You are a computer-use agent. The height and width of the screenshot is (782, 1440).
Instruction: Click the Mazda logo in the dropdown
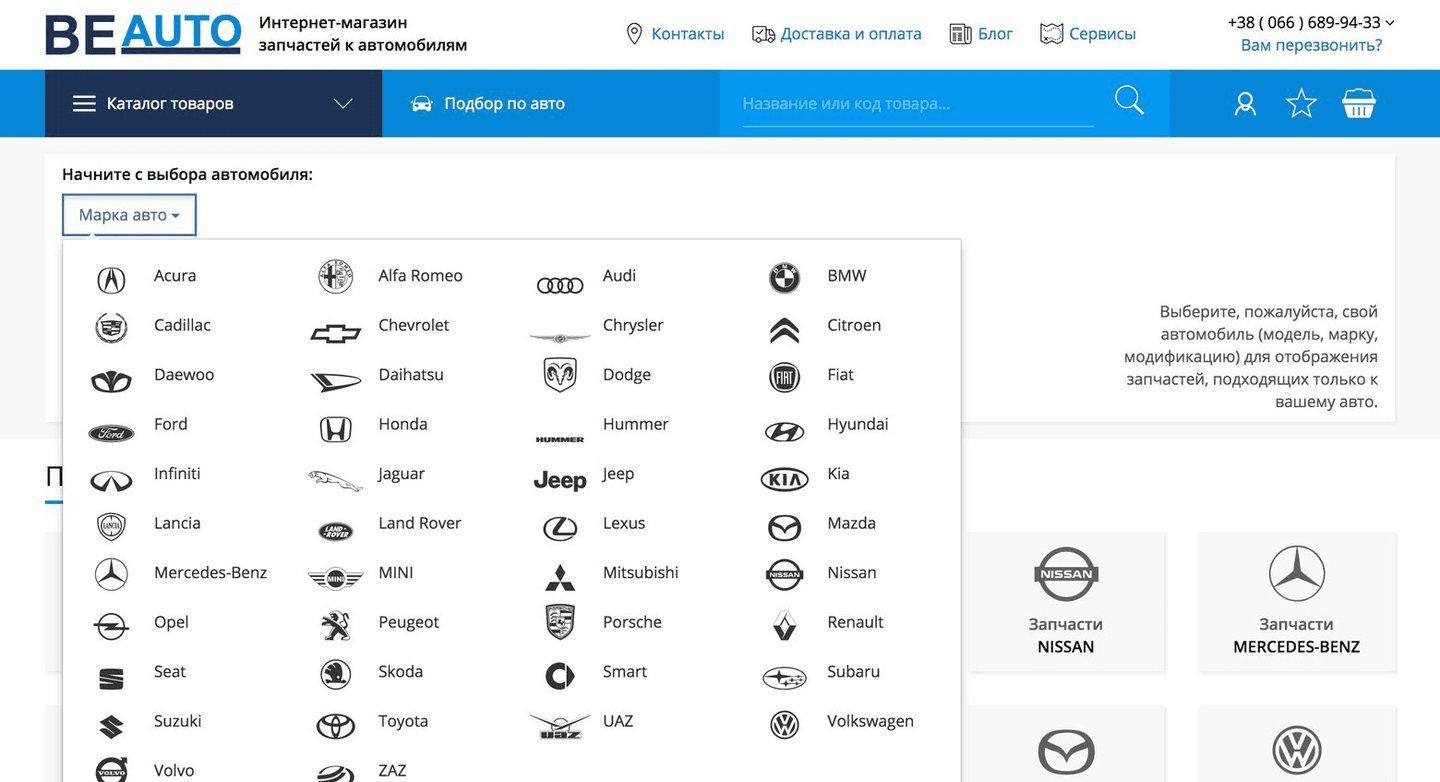[x=785, y=528]
